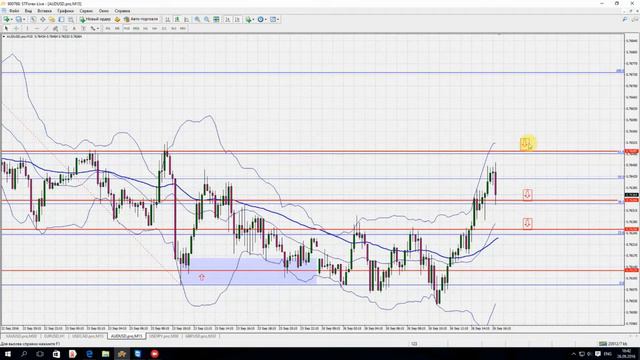Image resolution: width=640 pixels, height=360 pixels.
Task: Select the Text Label tool
Action: pos(84,28)
